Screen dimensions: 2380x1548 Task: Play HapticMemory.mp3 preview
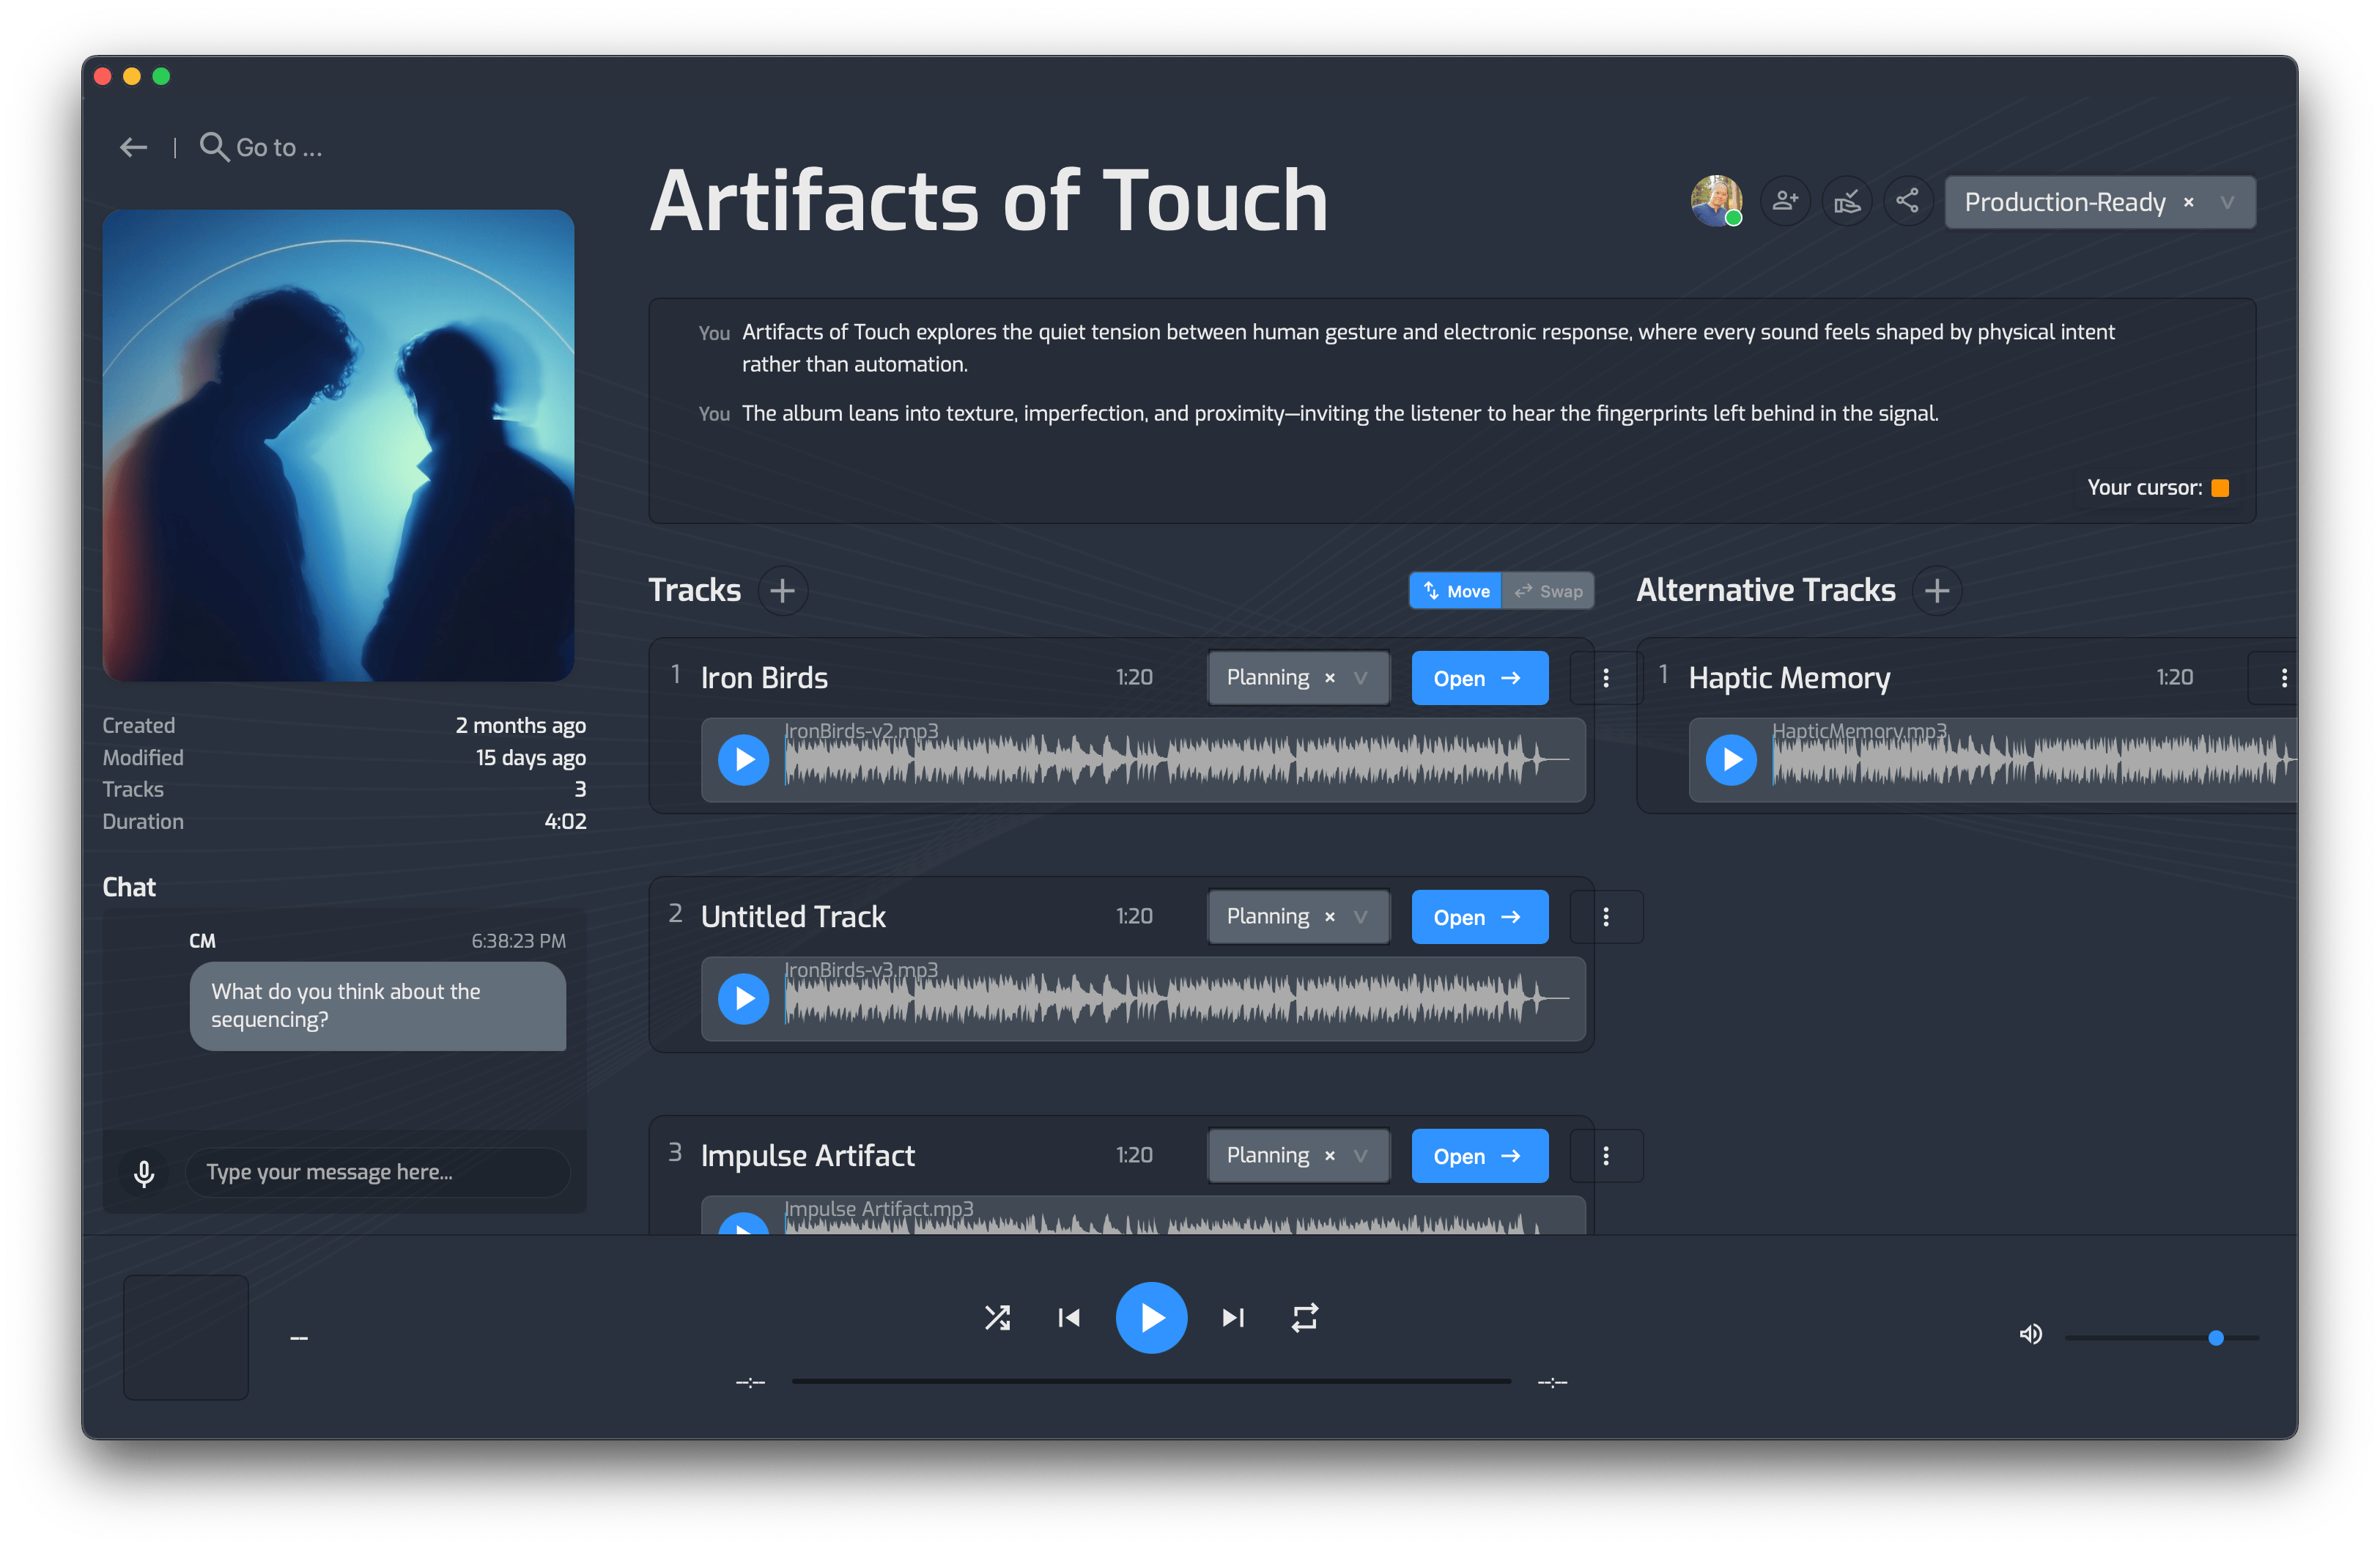(1731, 760)
